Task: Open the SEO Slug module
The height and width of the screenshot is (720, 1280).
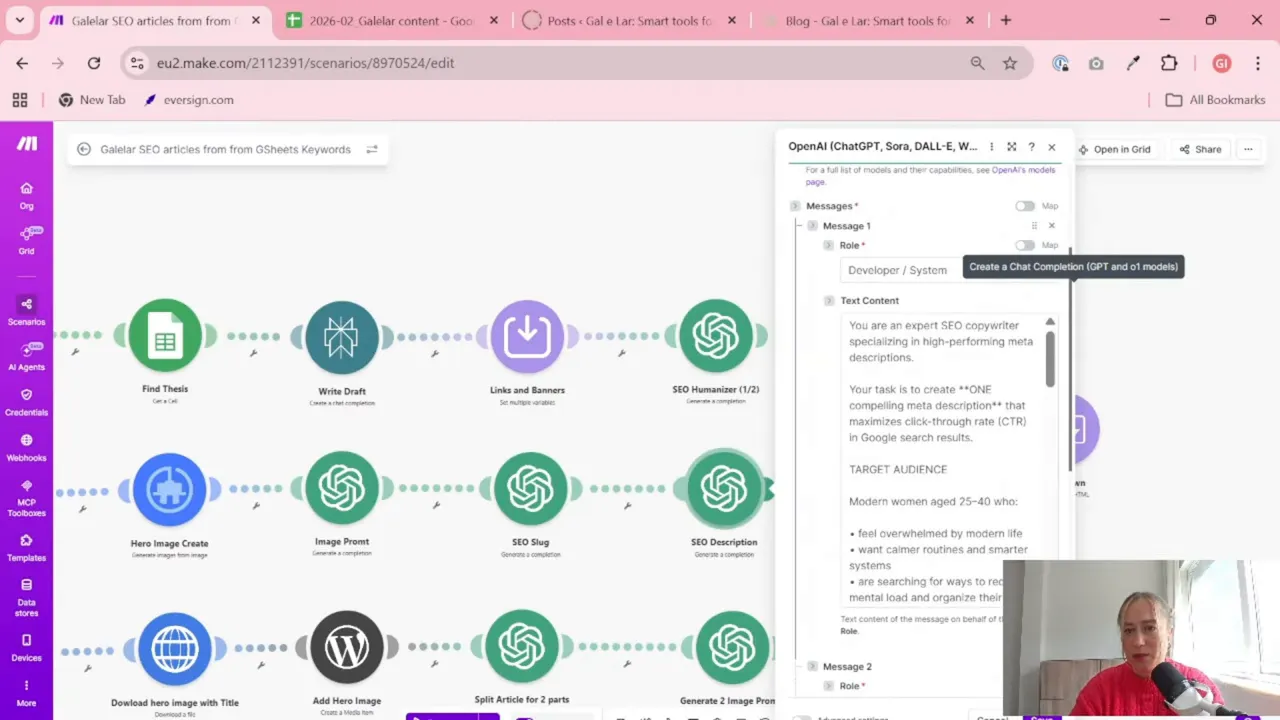Action: pos(530,489)
